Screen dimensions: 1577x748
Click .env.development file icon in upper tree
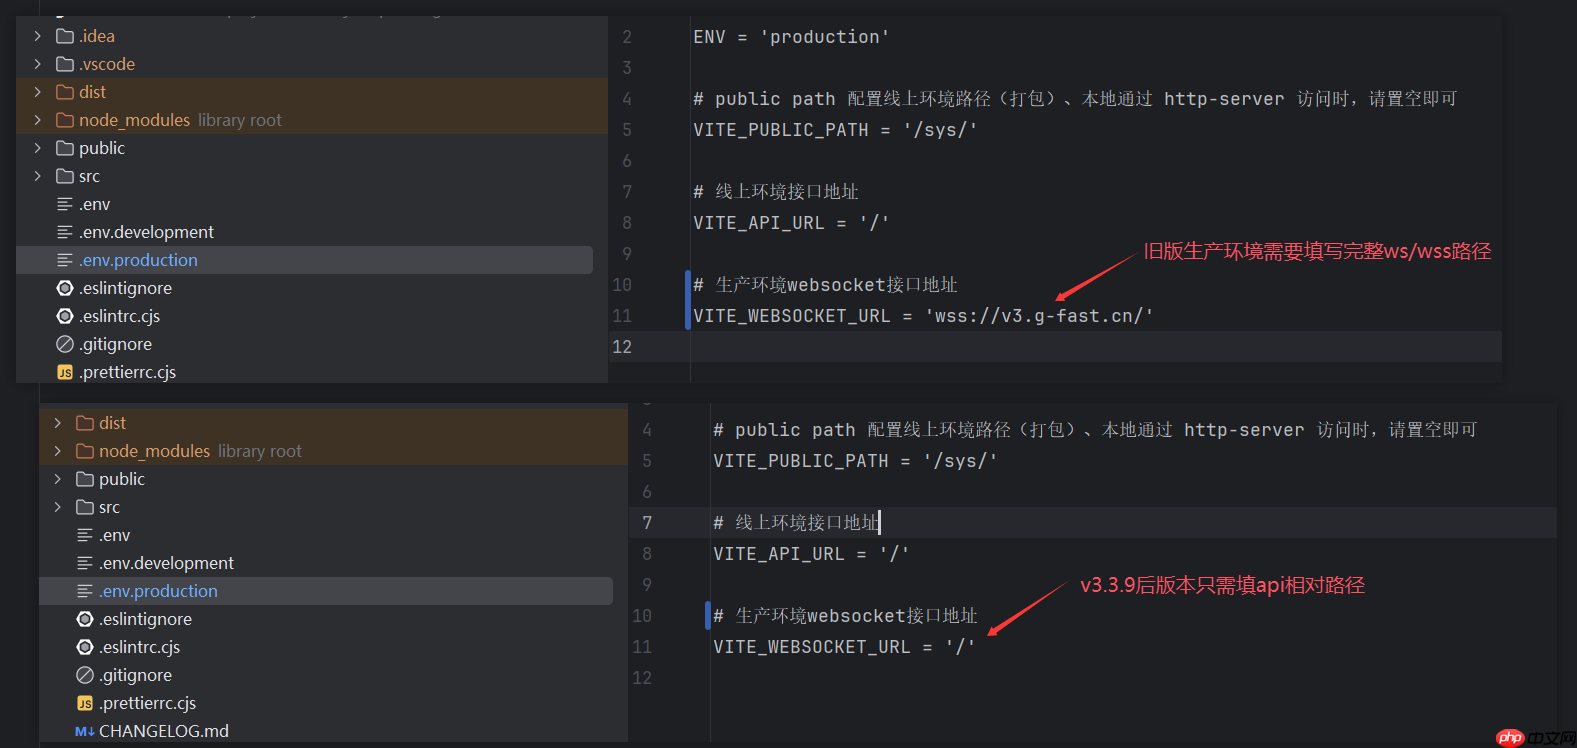(x=65, y=232)
